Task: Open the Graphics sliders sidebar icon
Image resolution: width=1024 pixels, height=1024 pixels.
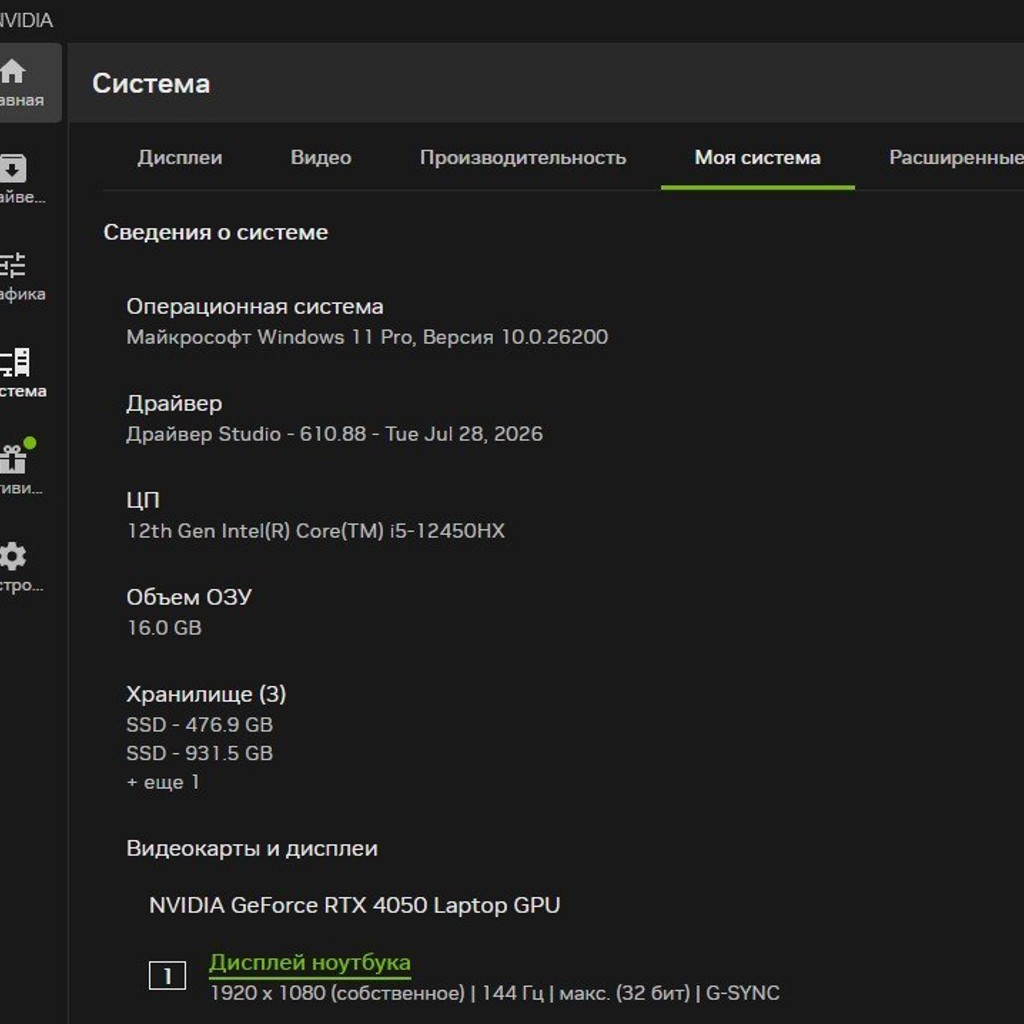Action: click(x=12, y=265)
